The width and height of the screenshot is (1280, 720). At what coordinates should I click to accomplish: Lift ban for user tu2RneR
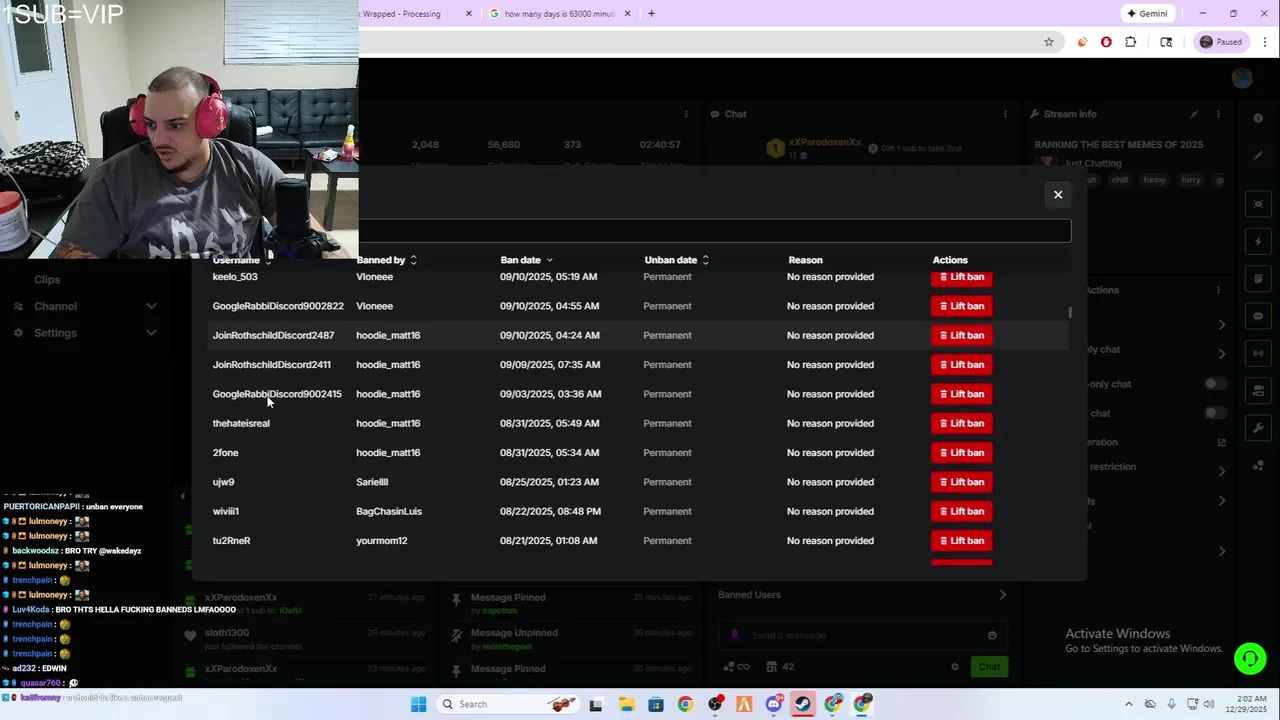tap(961, 541)
